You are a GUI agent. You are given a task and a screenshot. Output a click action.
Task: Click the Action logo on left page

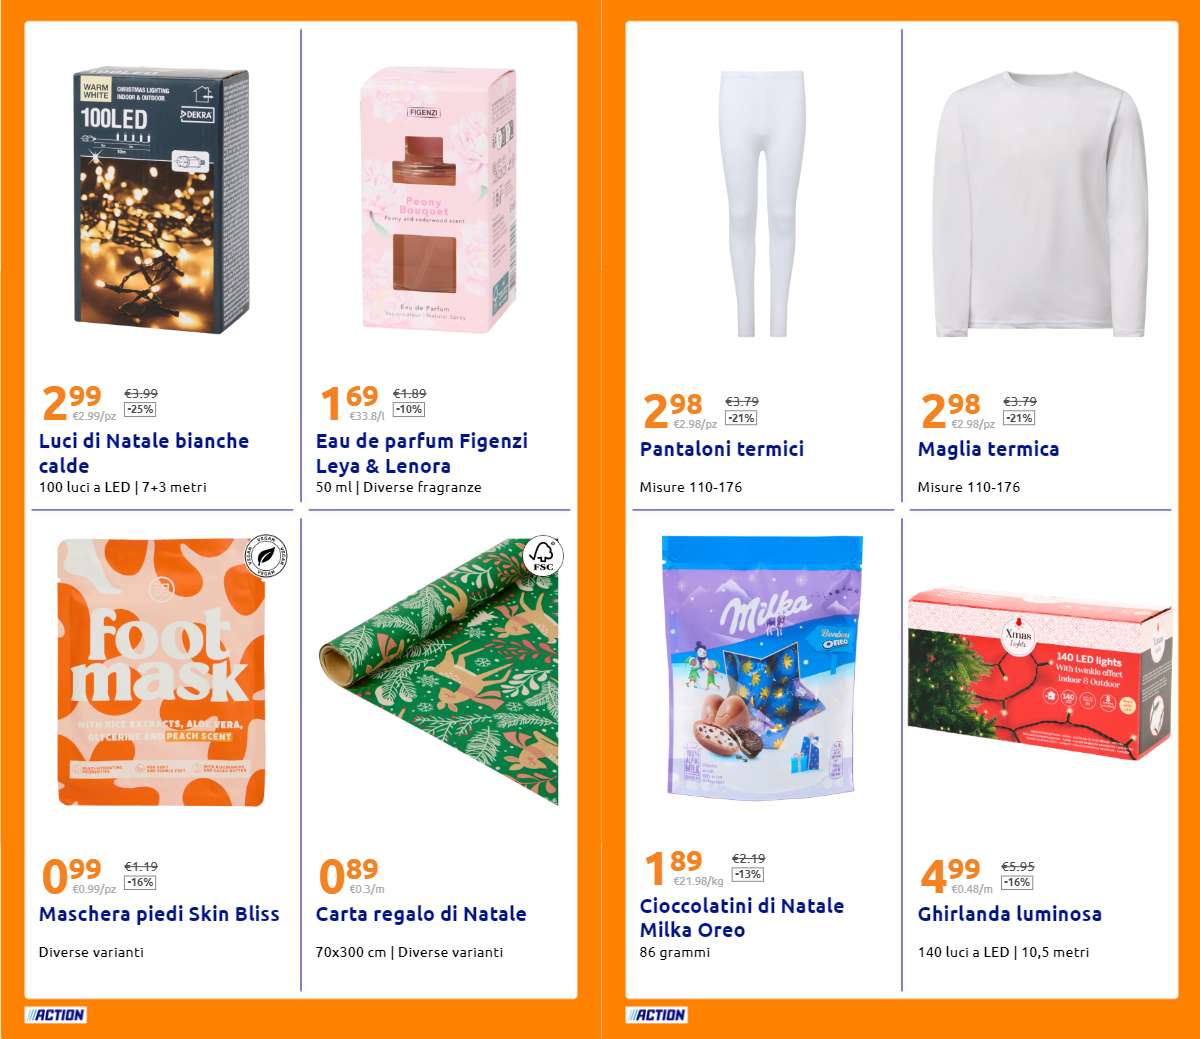[x=56, y=1015]
